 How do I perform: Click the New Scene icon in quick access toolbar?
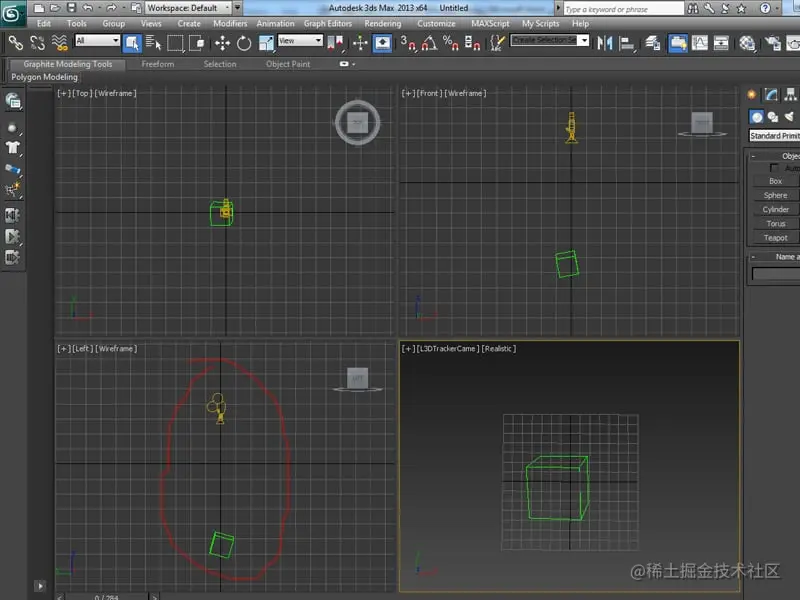pos(39,8)
